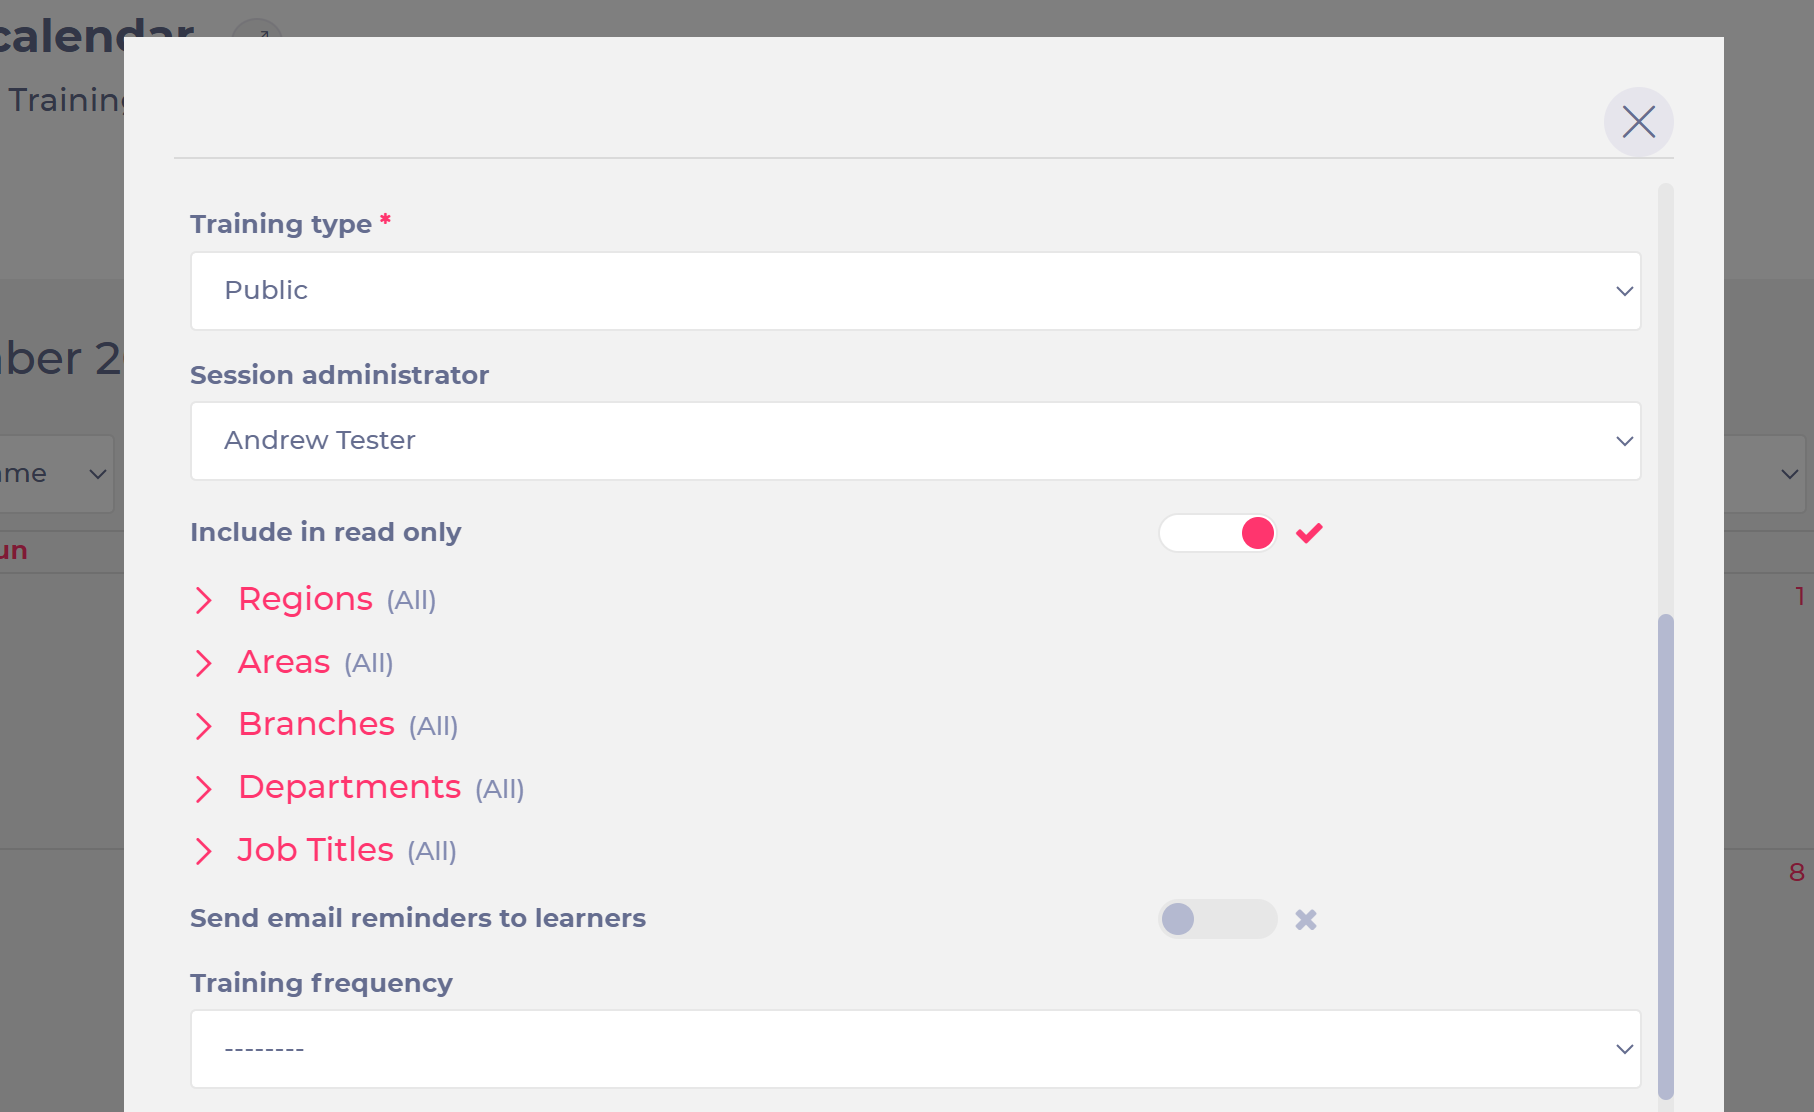Screen dimensions: 1814x1112
Task: Click the chevron arrow next to Departments
Action: point(203,789)
